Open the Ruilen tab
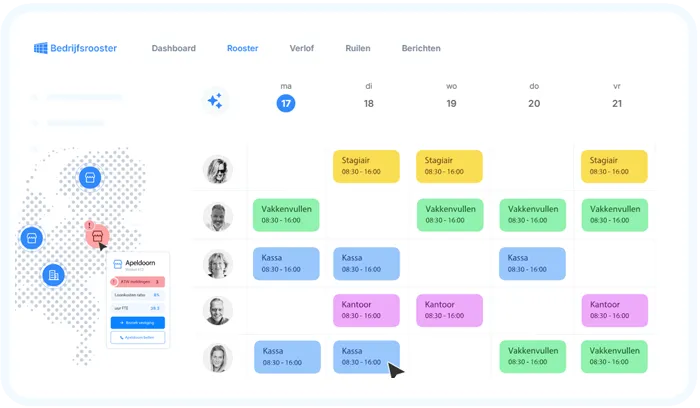Viewport: 700px width, 408px height. (x=357, y=48)
